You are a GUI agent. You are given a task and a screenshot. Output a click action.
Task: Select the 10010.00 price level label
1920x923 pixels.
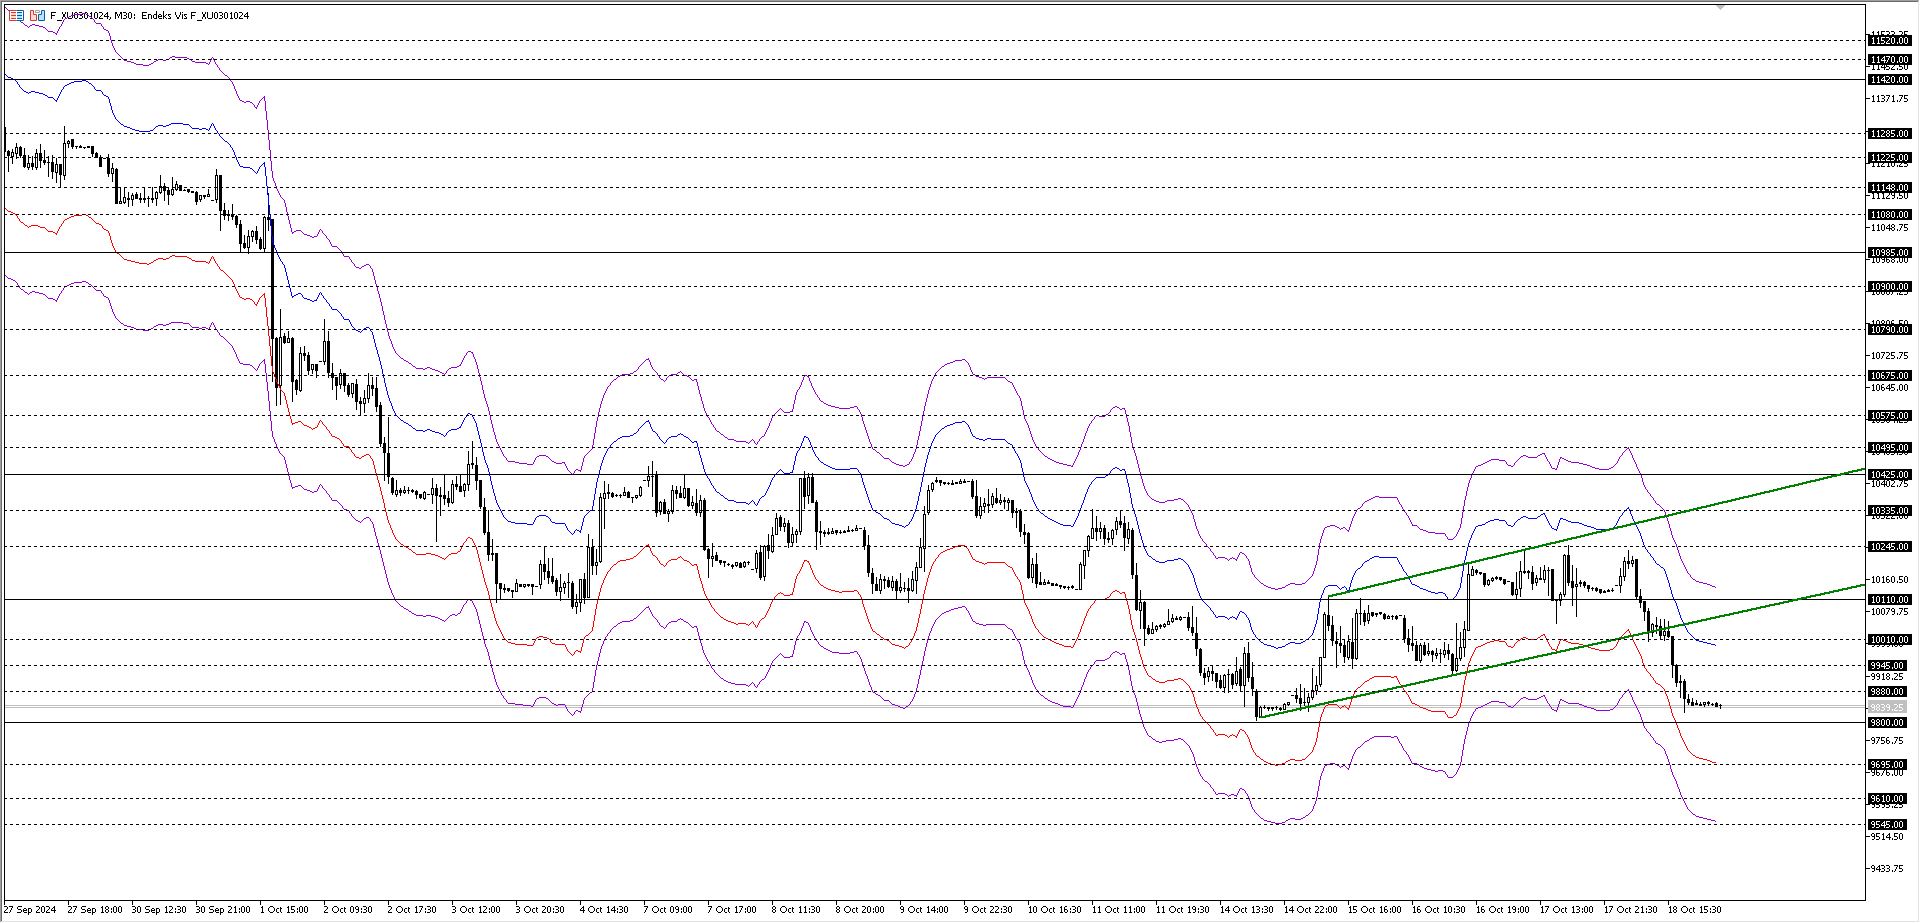tap(1889, 639)
